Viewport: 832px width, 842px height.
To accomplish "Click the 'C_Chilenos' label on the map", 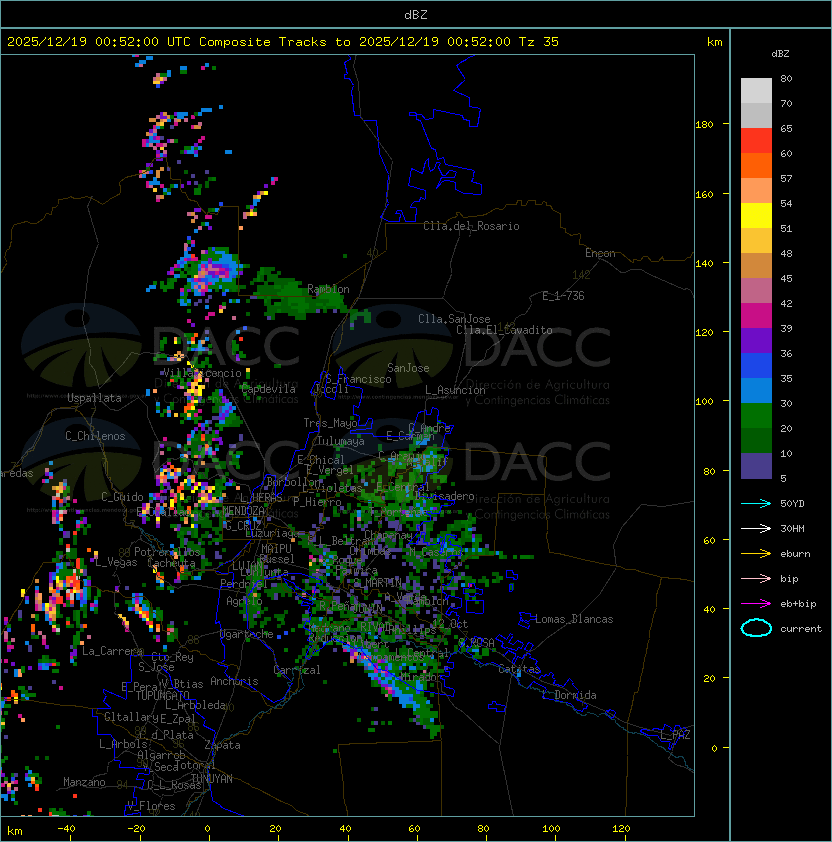I will pos(95,436).
